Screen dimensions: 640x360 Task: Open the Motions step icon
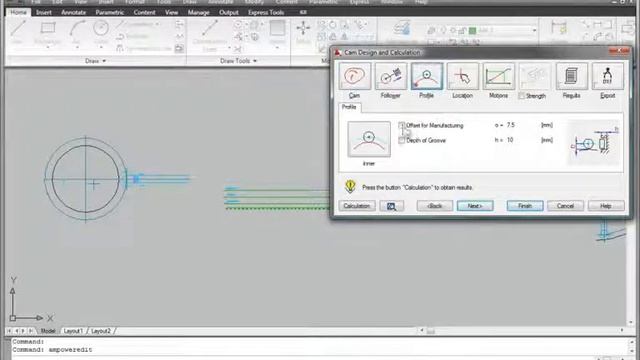pyautogui.click(x=498, y=76)
